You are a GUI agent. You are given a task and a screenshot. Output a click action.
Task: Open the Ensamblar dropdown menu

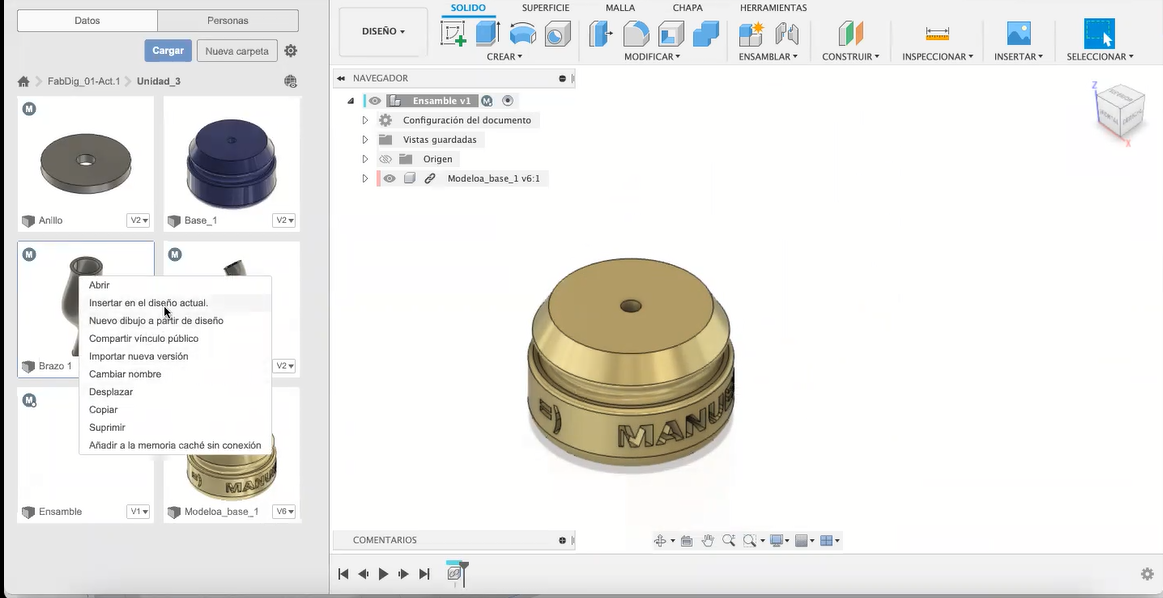pos(768,56)
